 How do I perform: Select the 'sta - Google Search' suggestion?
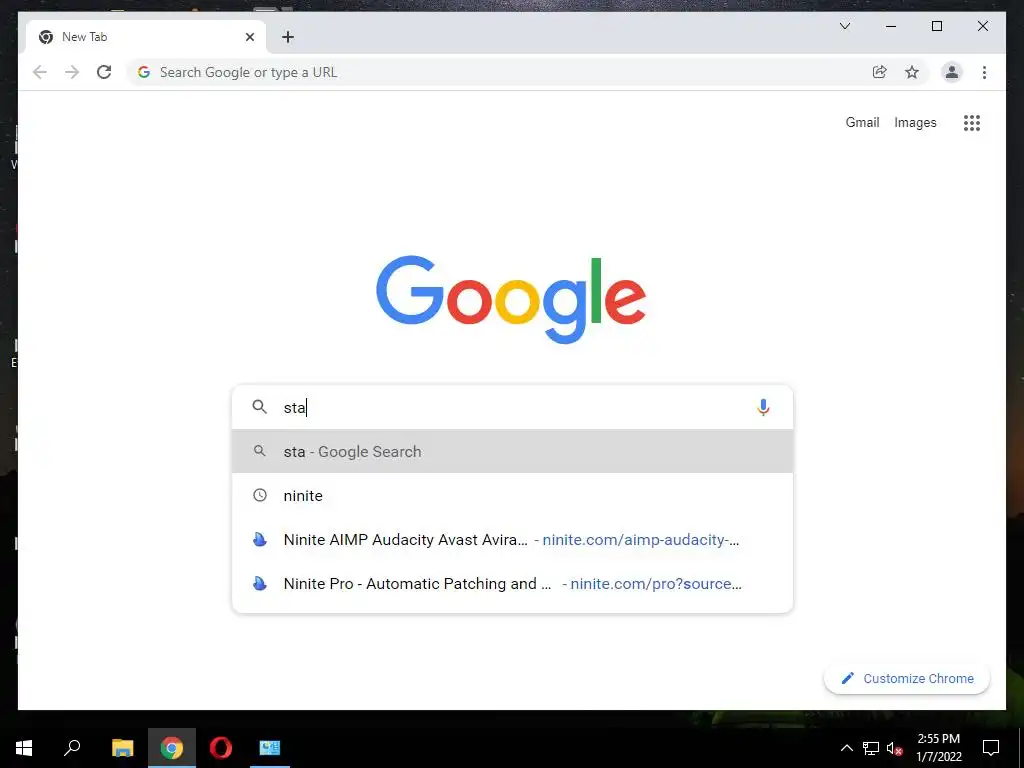point(513,451)
